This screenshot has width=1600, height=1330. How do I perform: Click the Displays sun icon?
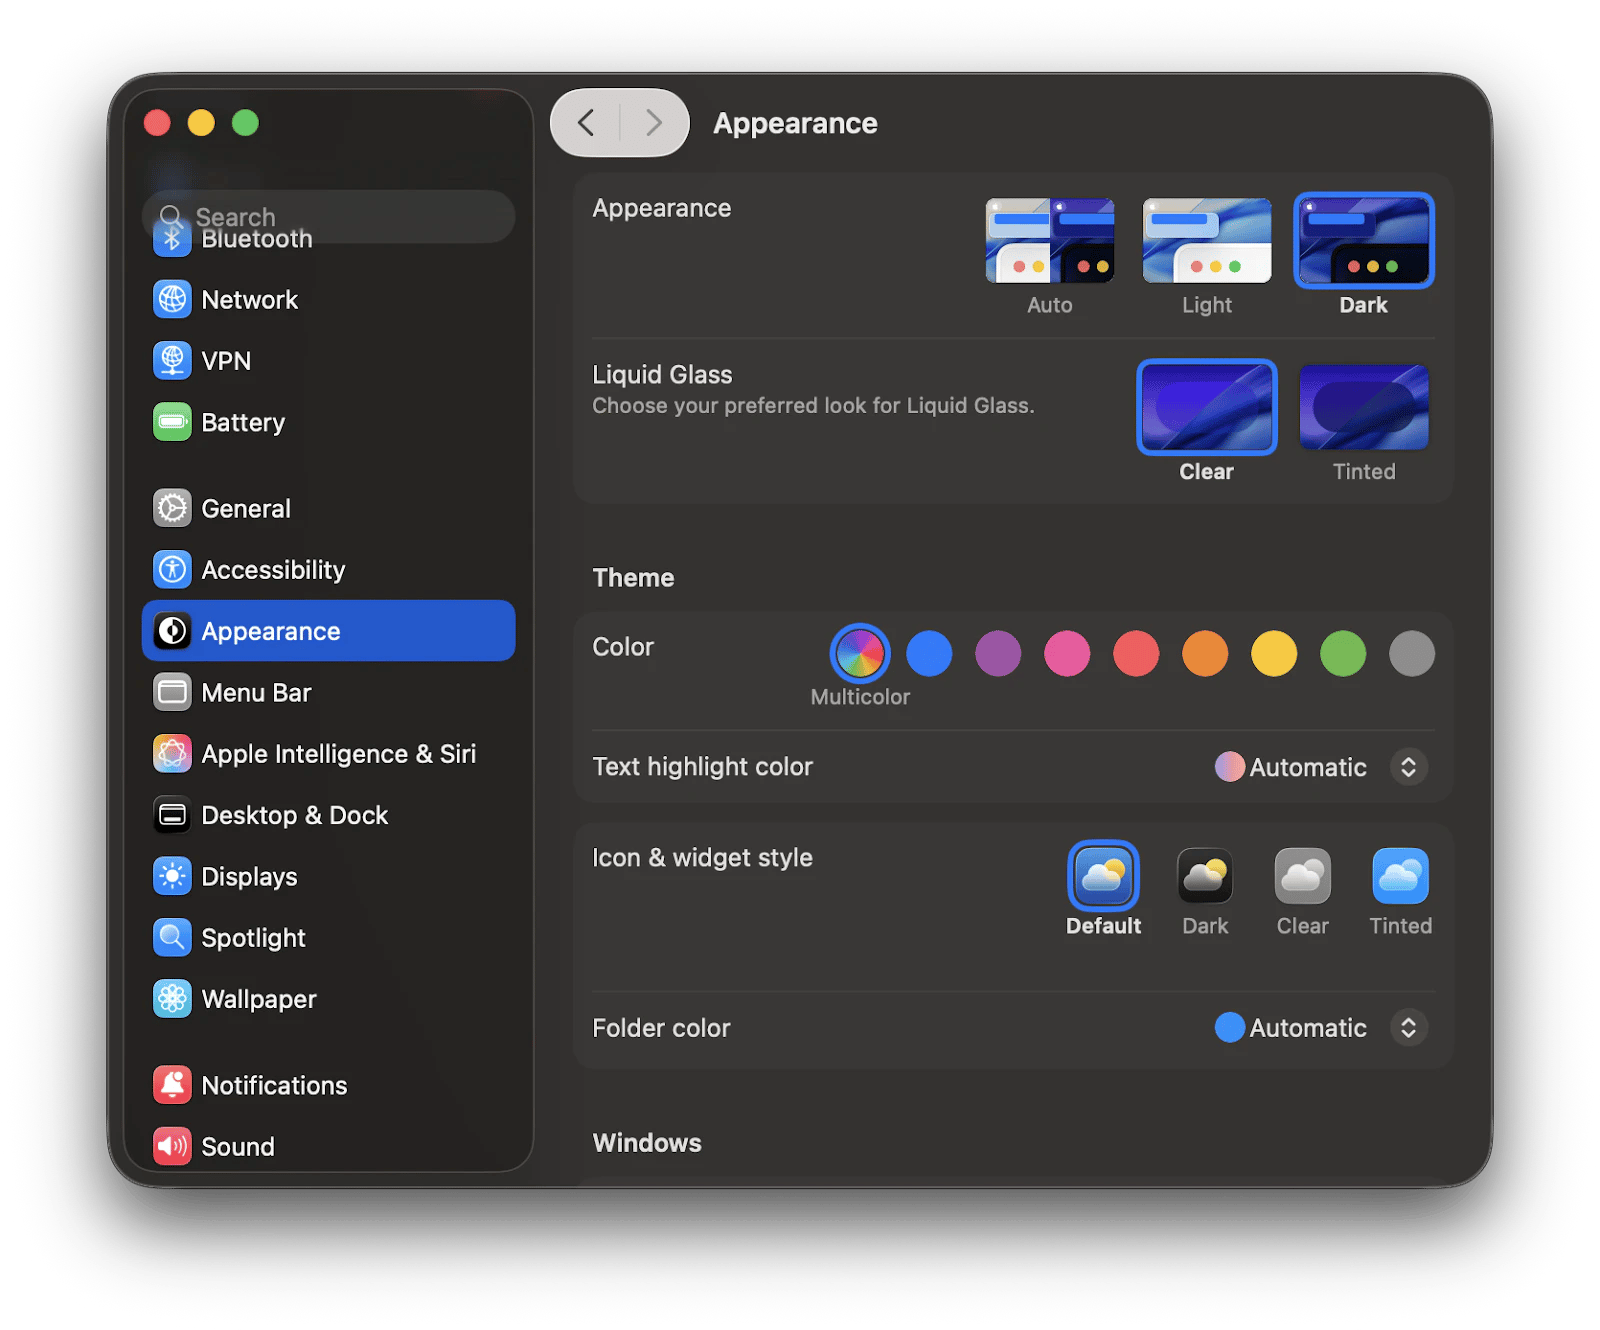click(172, 877)
